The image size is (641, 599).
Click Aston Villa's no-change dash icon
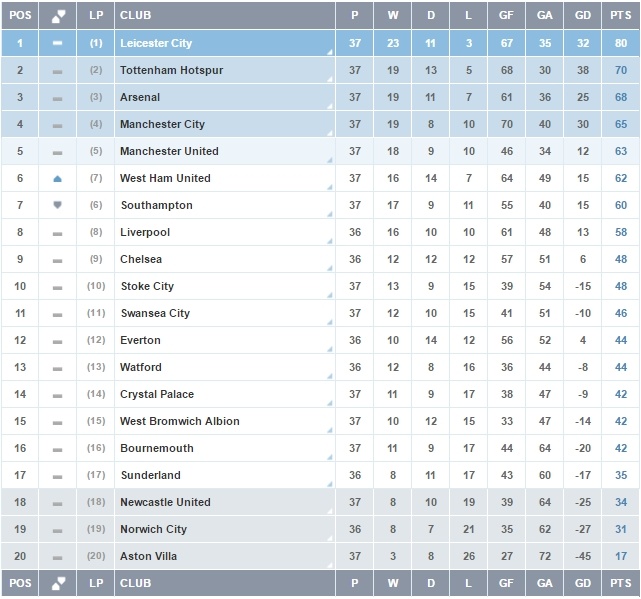pyautogui.click(x=58, y=556)
